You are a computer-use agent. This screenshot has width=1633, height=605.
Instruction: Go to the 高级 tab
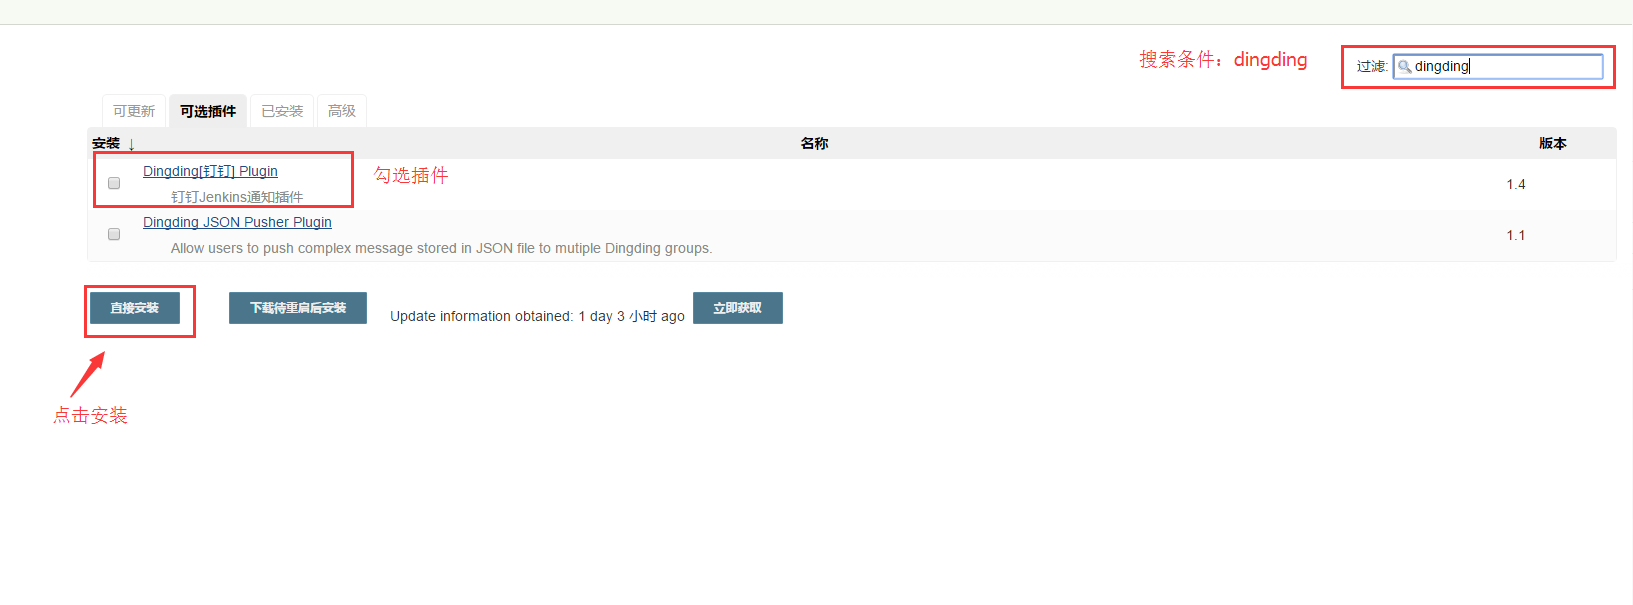[342, 111]
